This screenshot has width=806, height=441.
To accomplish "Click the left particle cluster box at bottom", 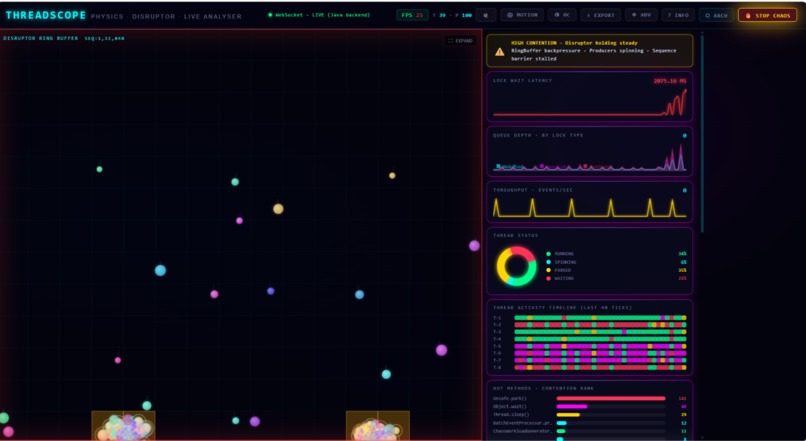I will pos(123,426).
